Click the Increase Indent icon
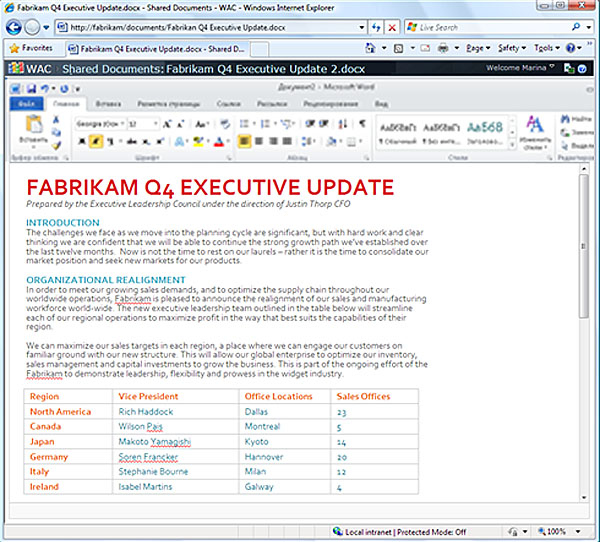 pyautogui.click(x=324, y=124)
